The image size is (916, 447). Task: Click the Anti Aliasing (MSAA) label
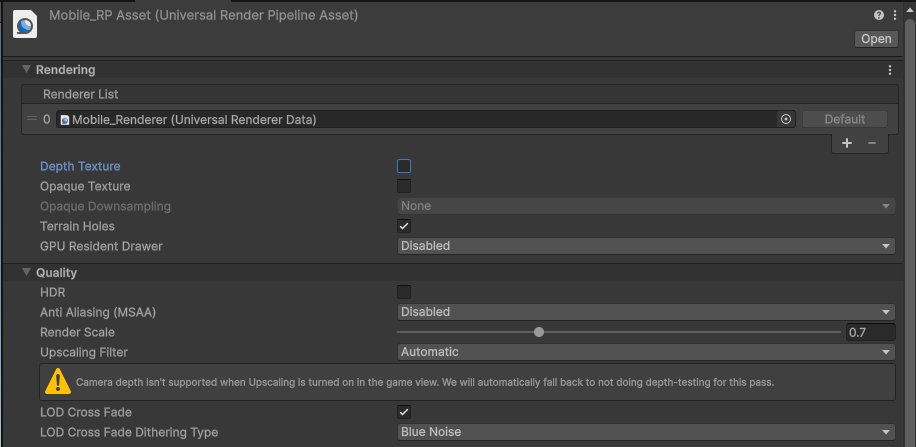click(x=98, y=313)
